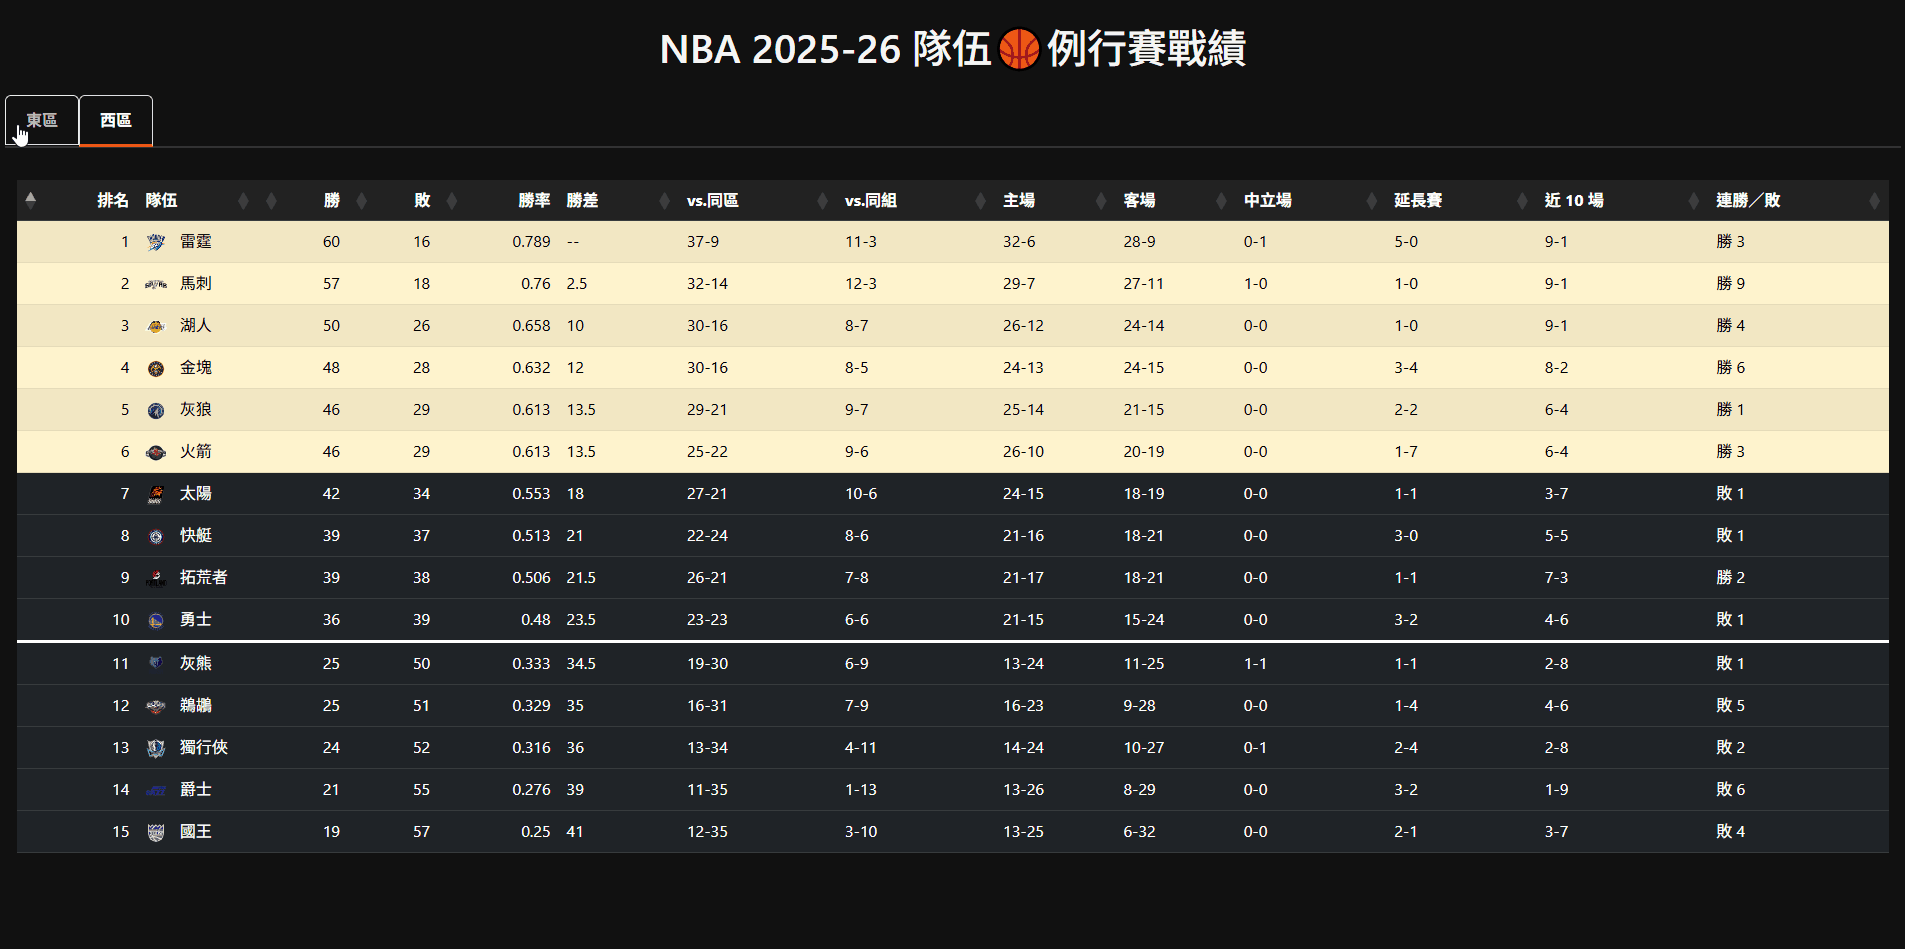1905x949 pixels.
Task: Click the 獨行俠 team logo icon
Action: coord(156,748)
